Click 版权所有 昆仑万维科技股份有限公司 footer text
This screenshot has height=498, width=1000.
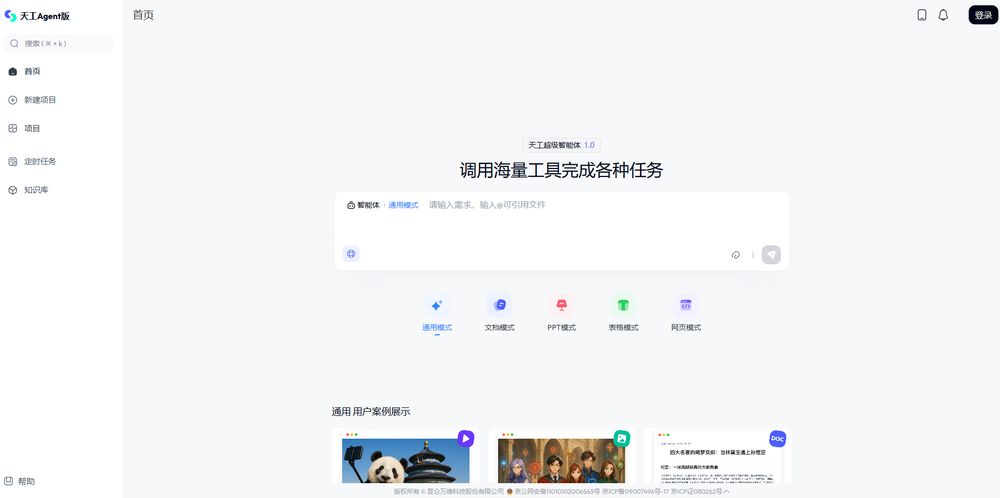click(448, 492)
